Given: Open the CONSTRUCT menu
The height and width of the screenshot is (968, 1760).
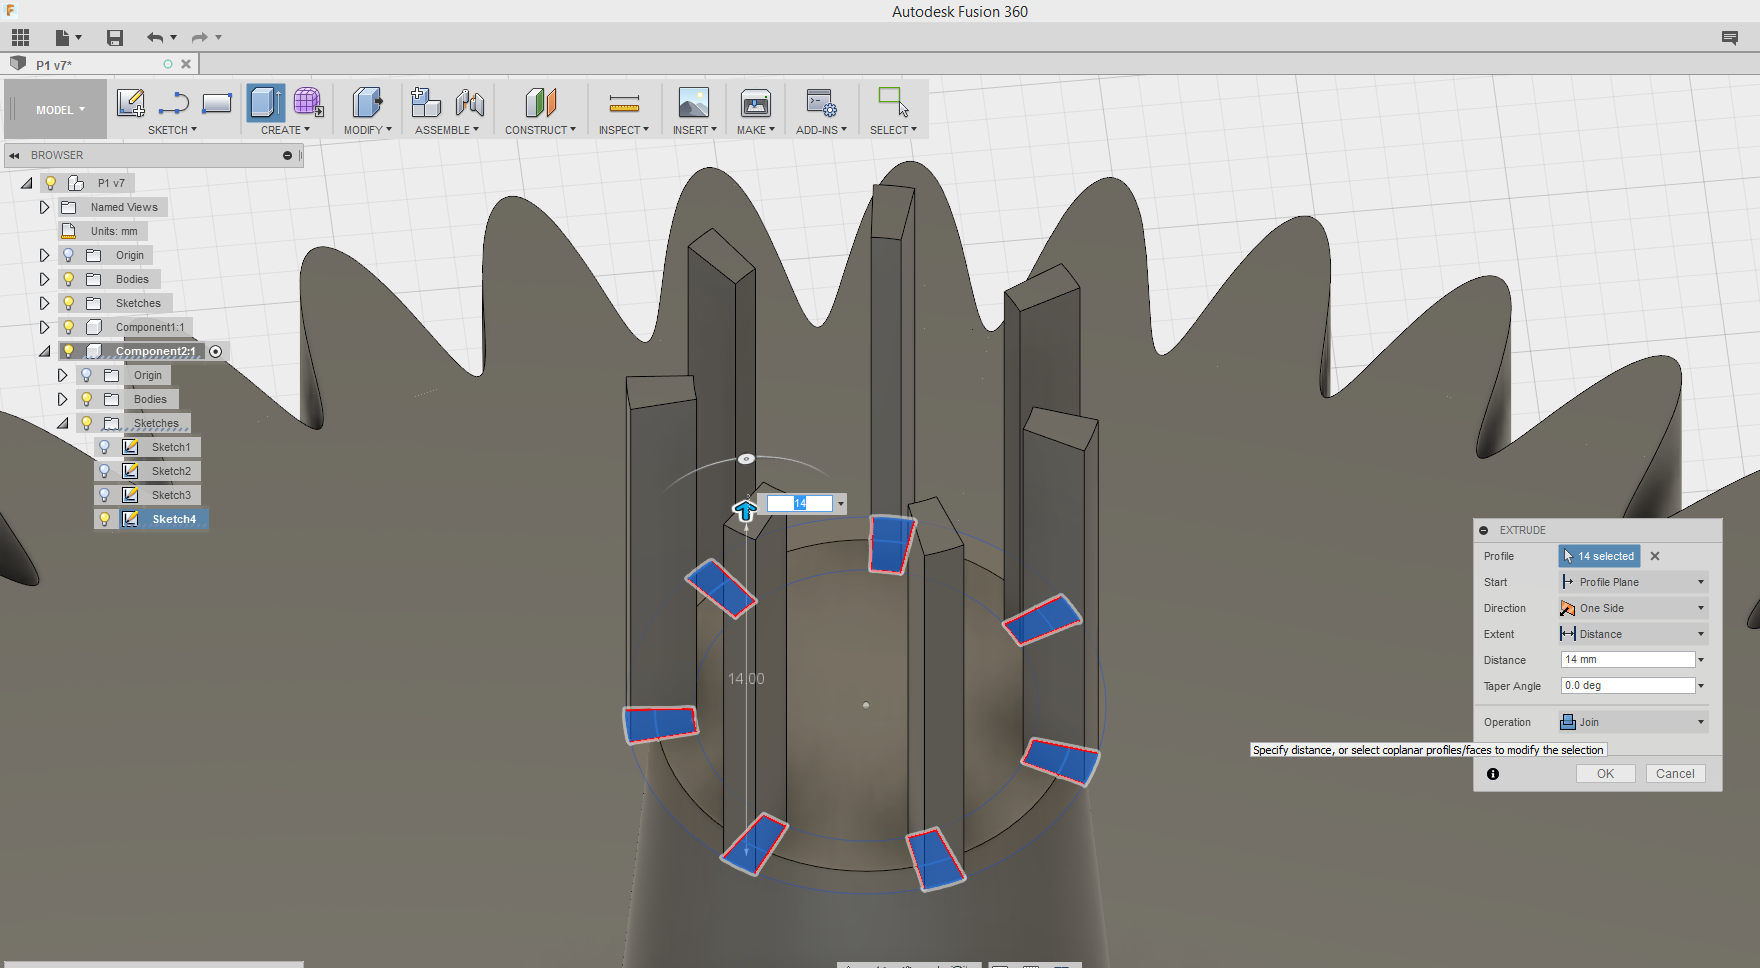Looking at the screenshot, I should (x=540, y=130).
